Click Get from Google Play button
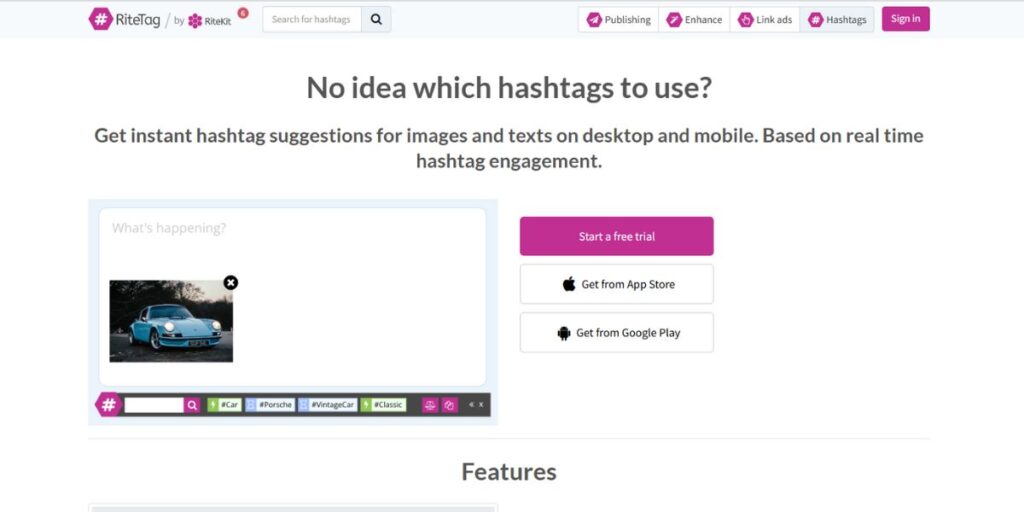The image size is (1024, 512). coord(616,333)
